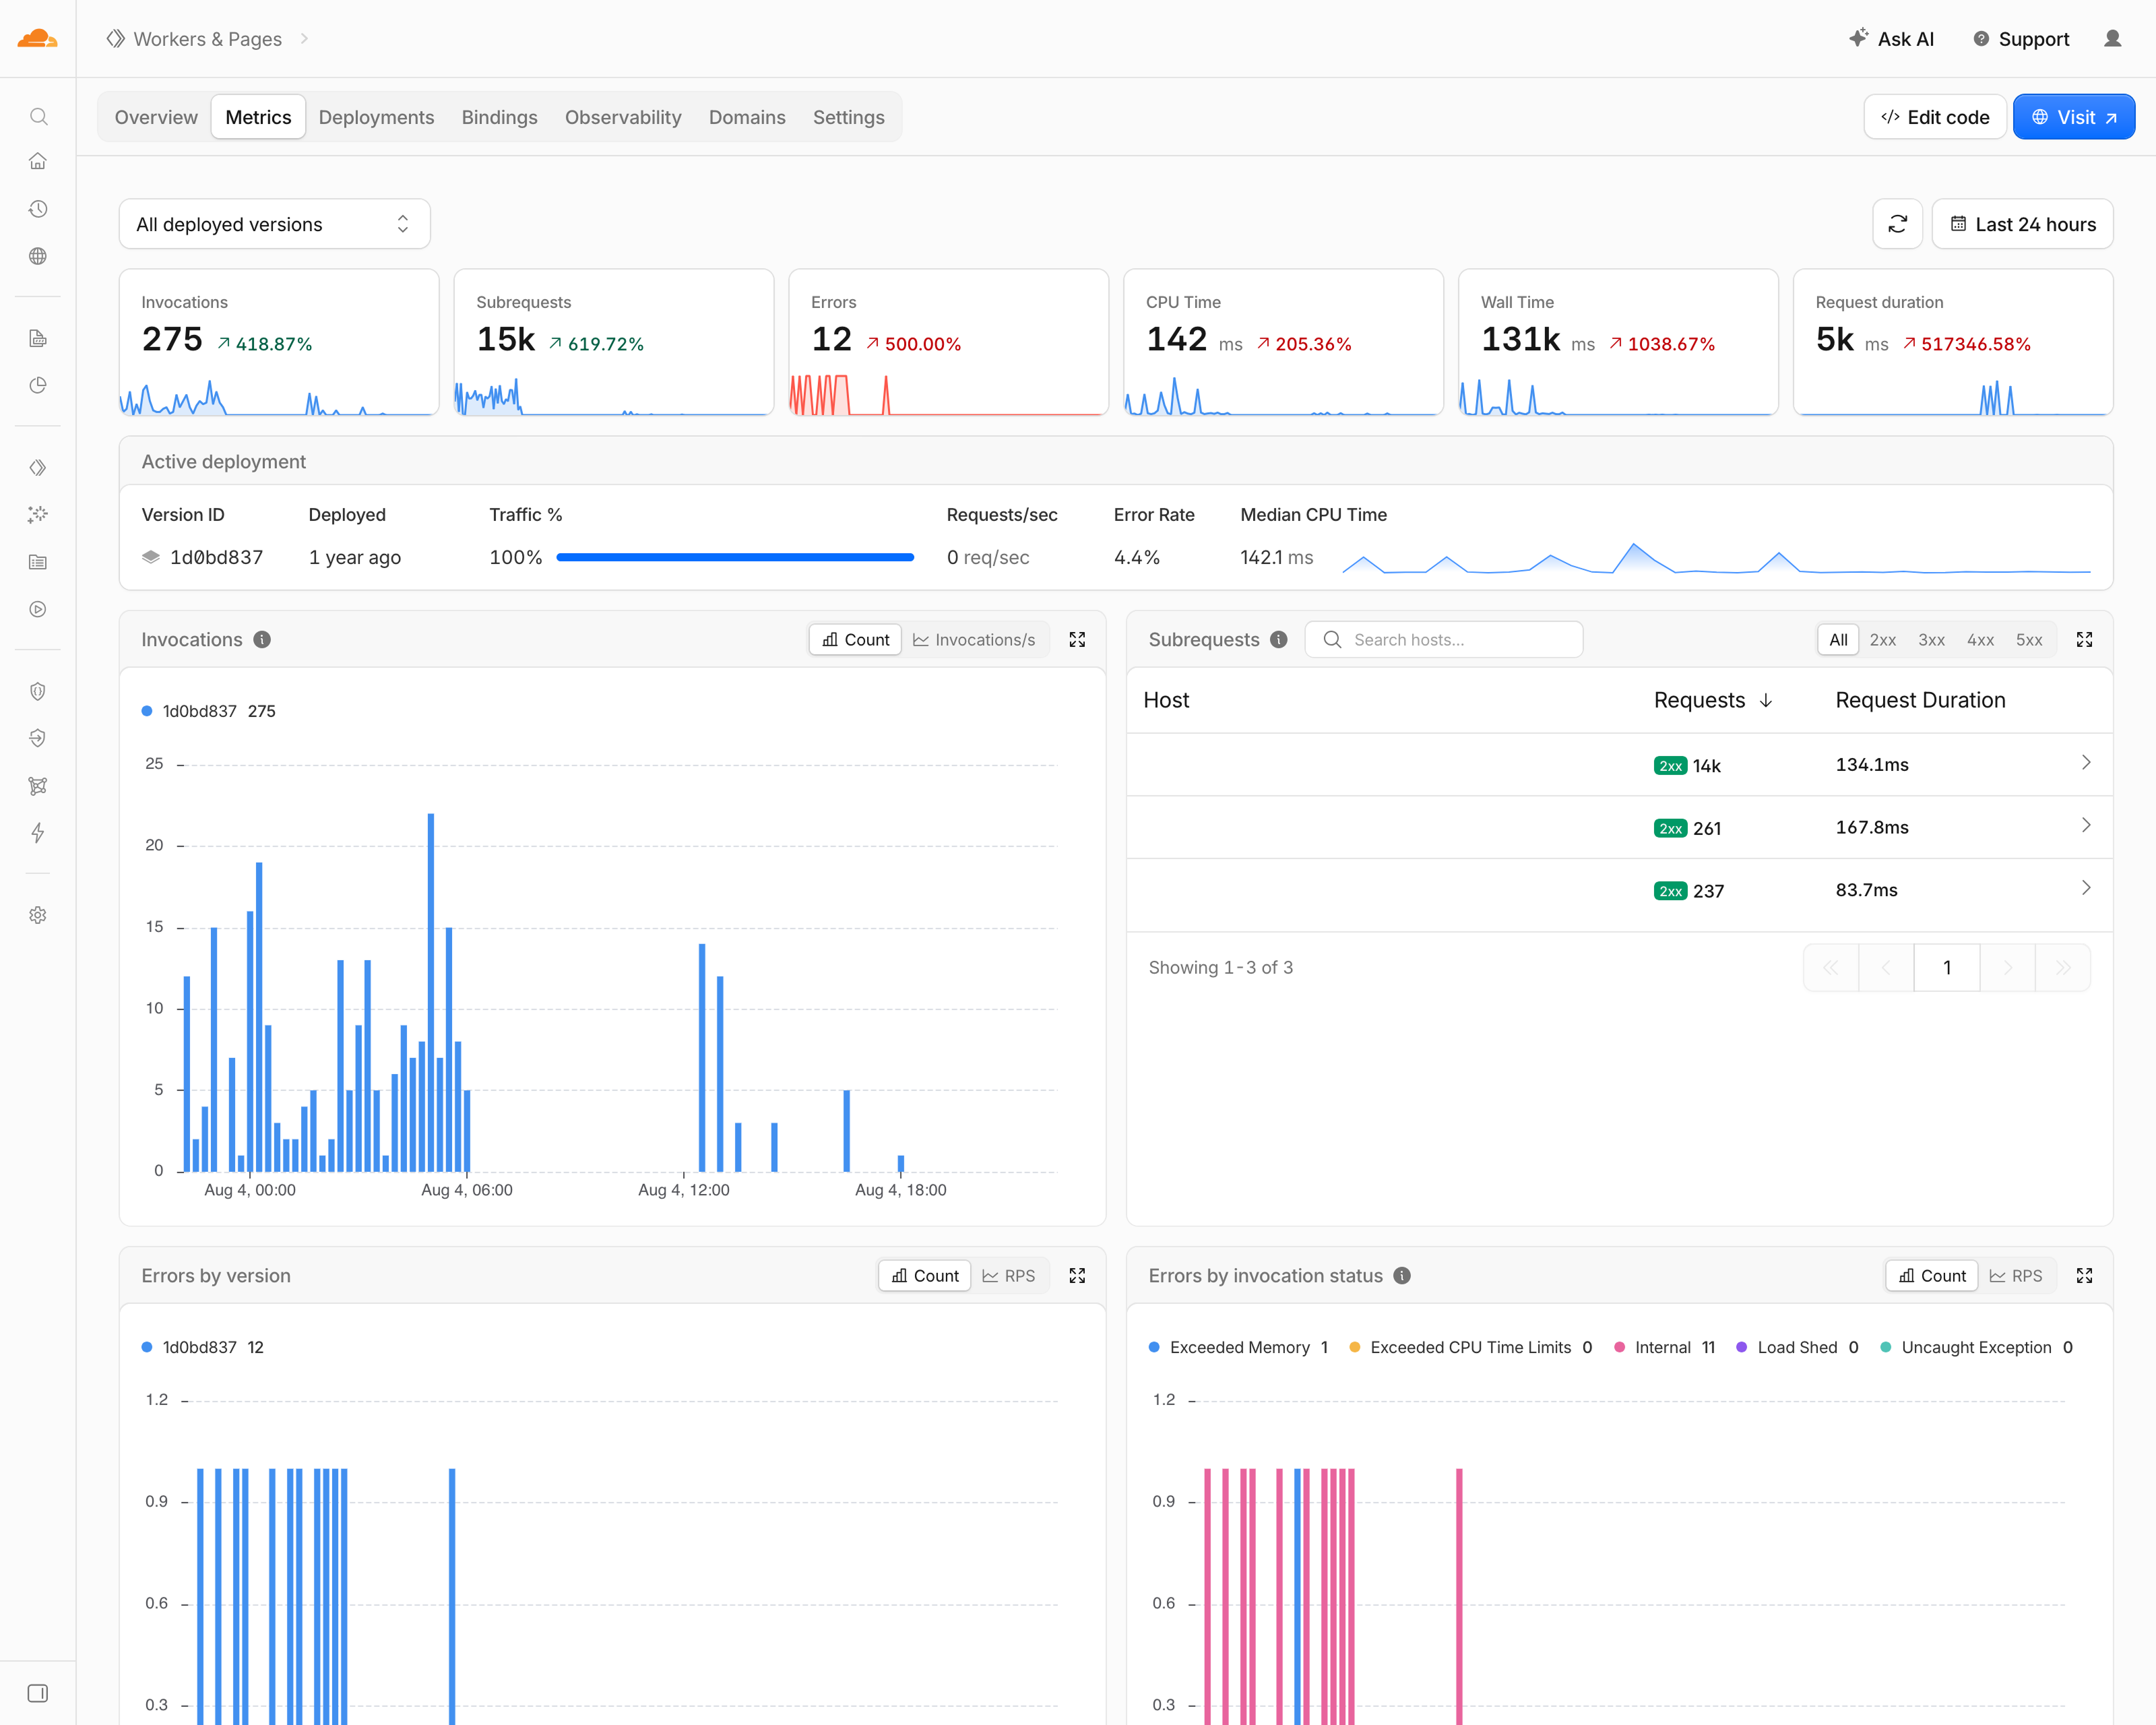This screenshot has height=1725, width=2156.
Task: Expand Invocations chart to fullscreen
Action: (1077, 640)
